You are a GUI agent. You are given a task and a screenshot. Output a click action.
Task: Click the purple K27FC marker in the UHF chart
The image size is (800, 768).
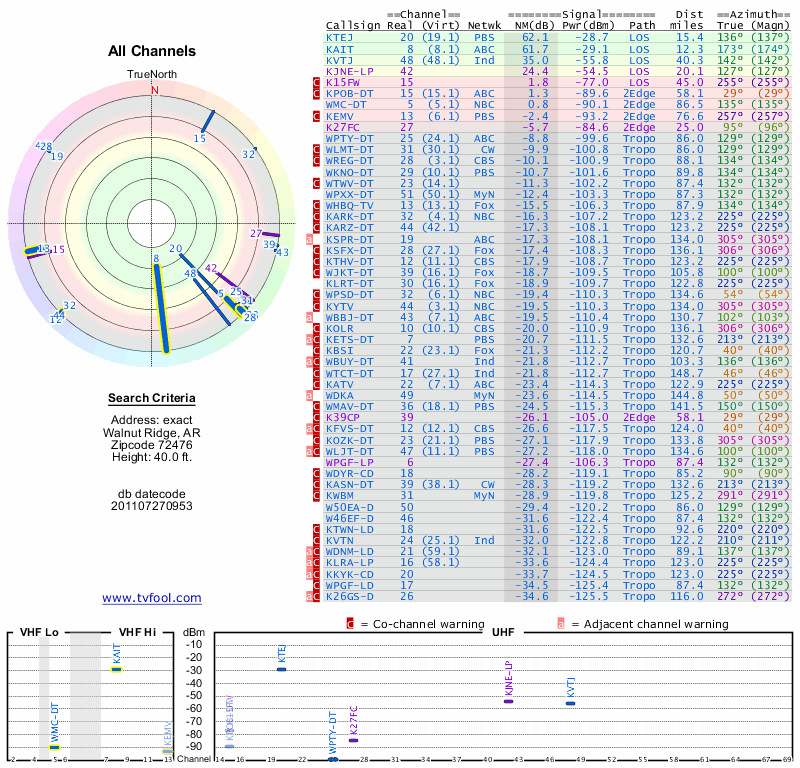pos(353,739)
